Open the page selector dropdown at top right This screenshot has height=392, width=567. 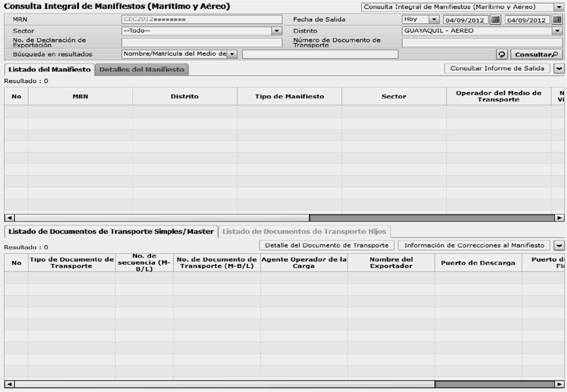[558, 7]
